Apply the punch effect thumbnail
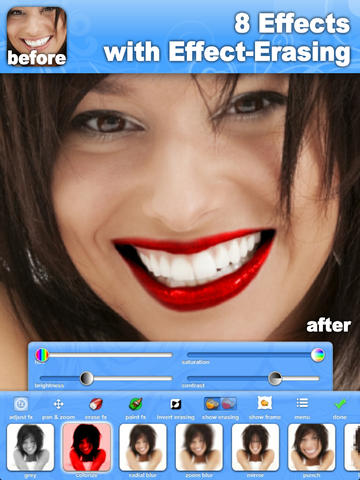Viewport: 360px width, 480px height. (312, 447)
